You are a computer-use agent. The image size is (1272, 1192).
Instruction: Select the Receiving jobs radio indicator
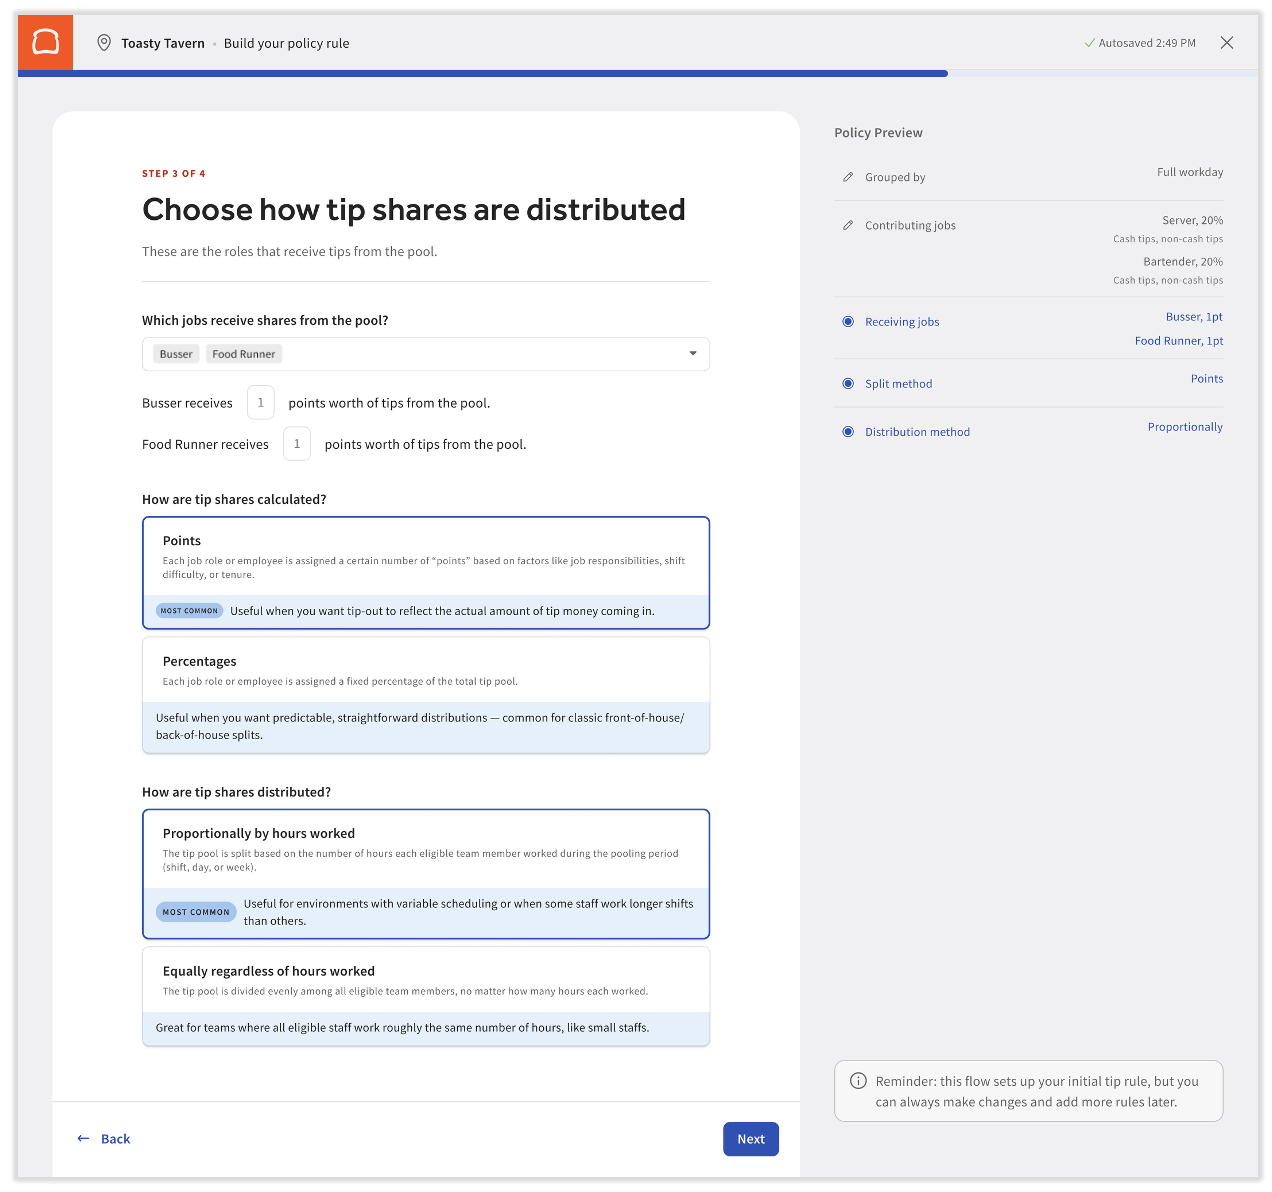(x=848, y=322)
